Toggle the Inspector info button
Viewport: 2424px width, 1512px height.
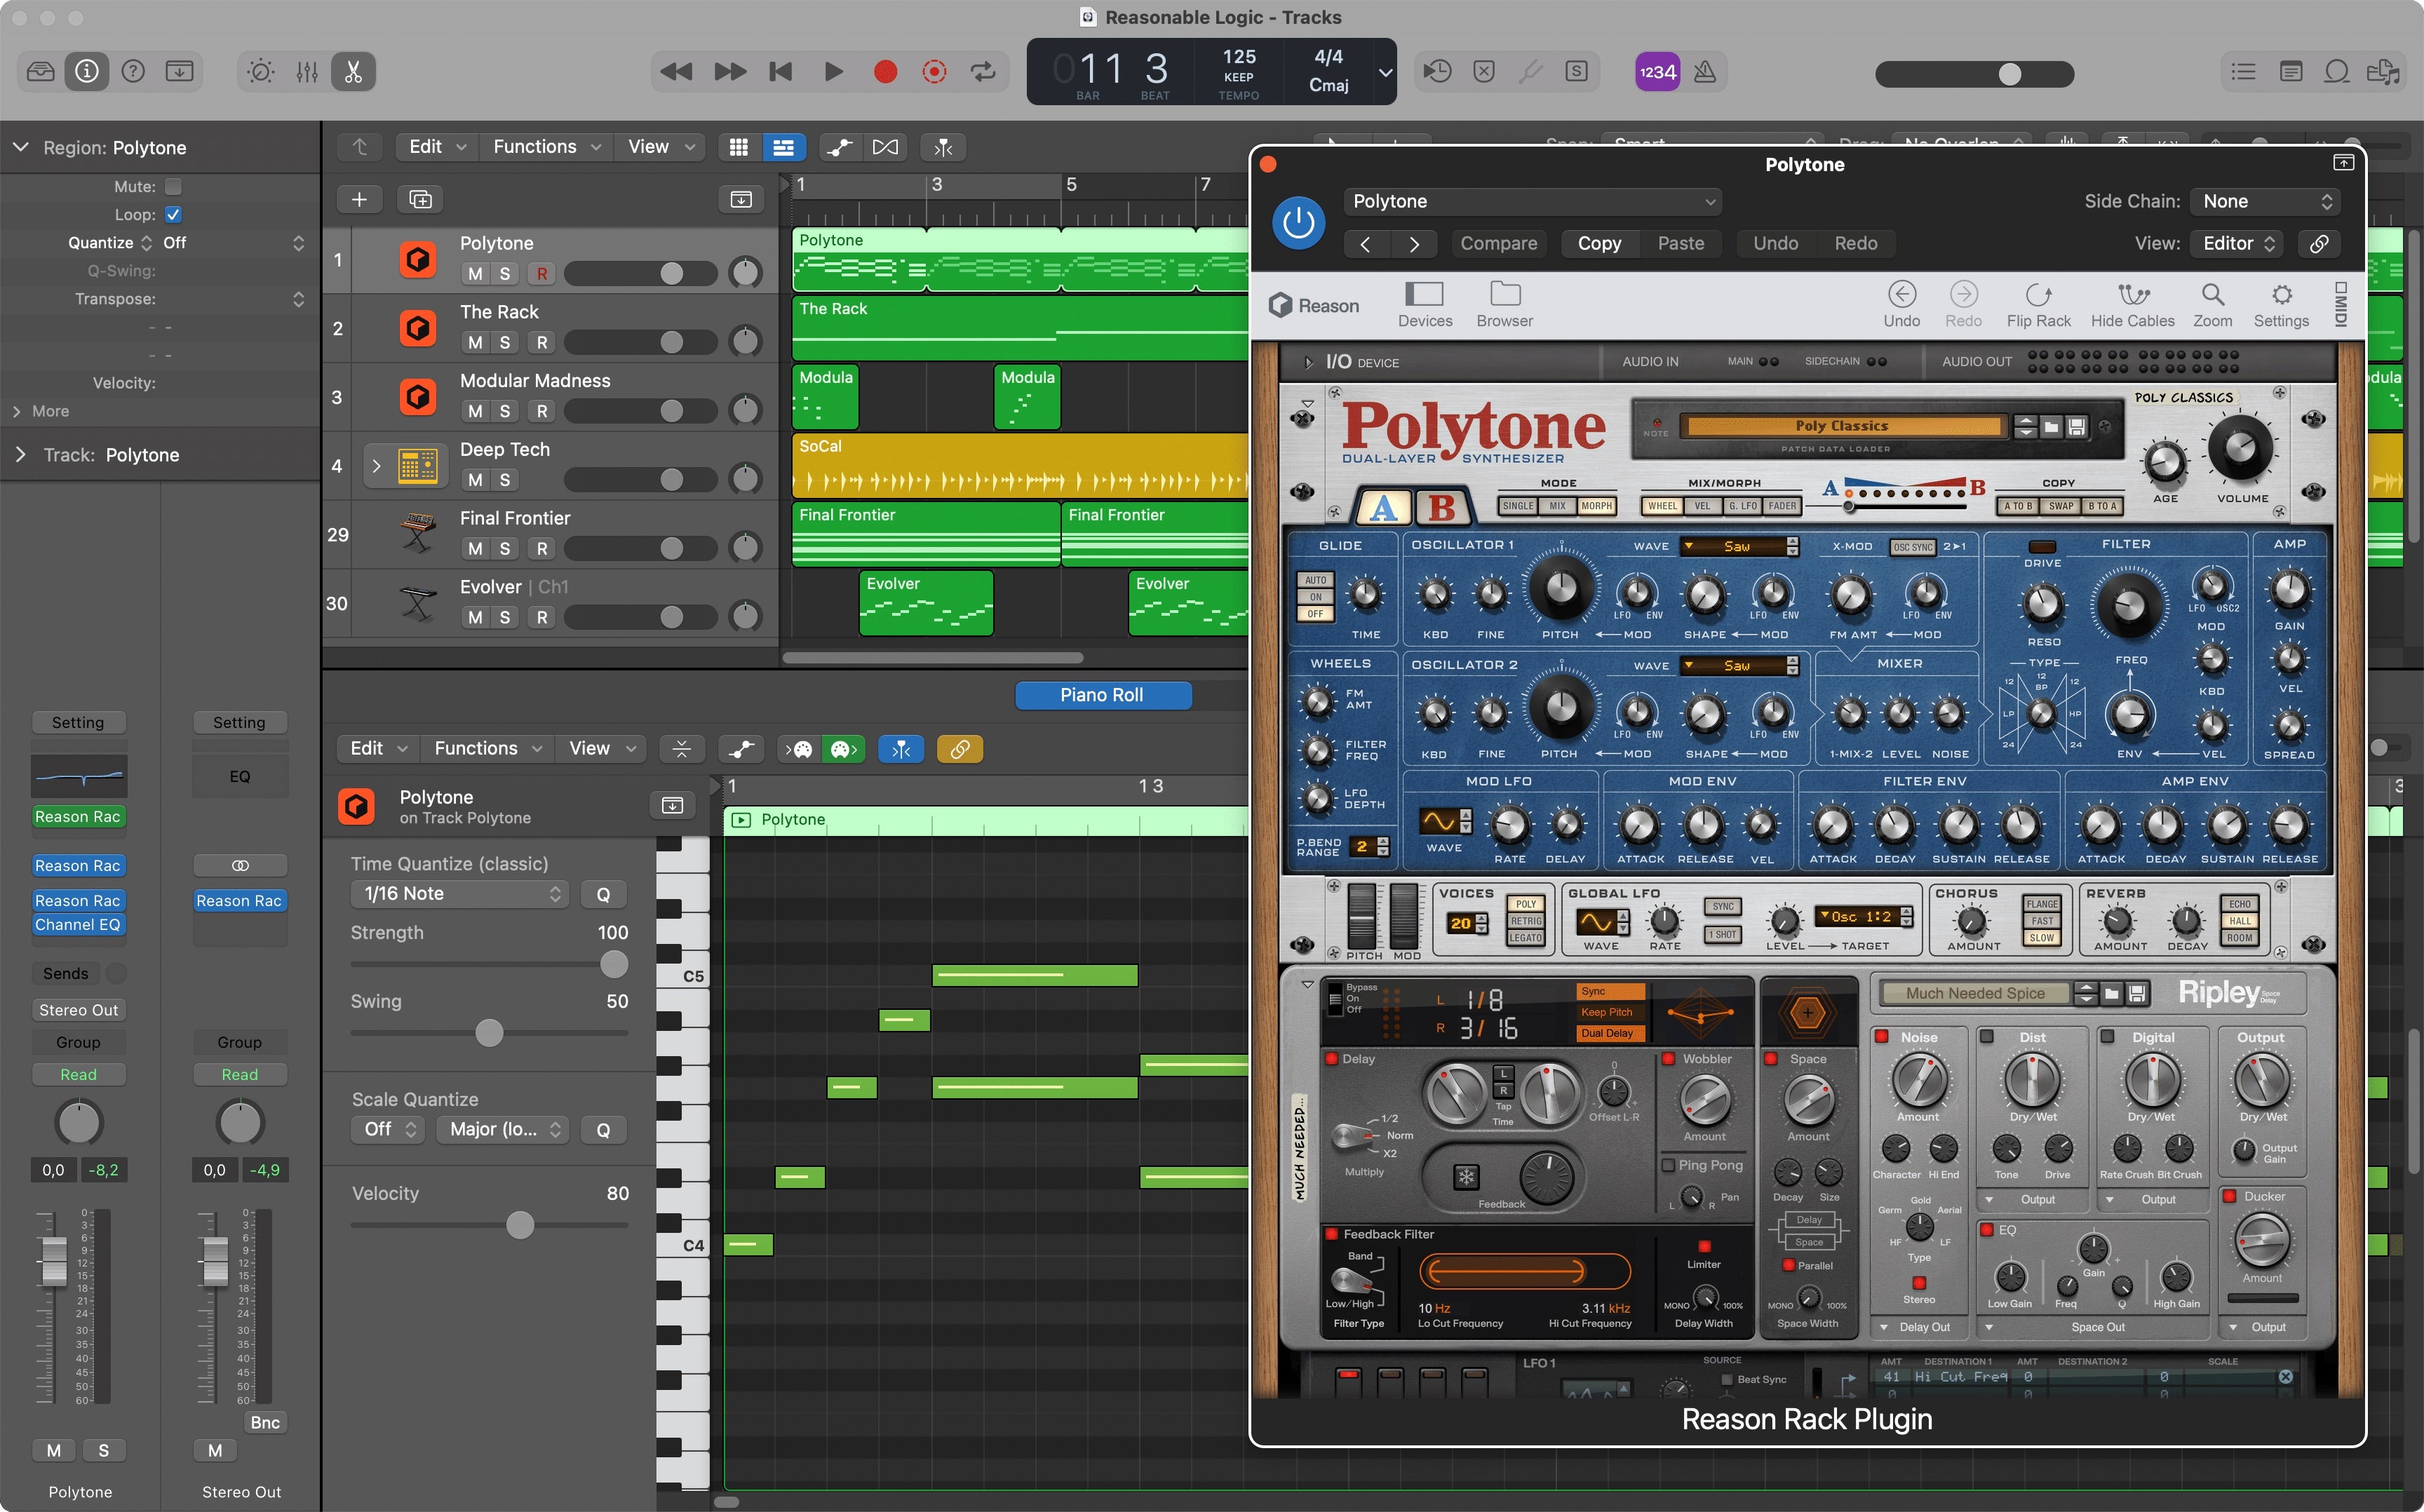pos(87,71)
